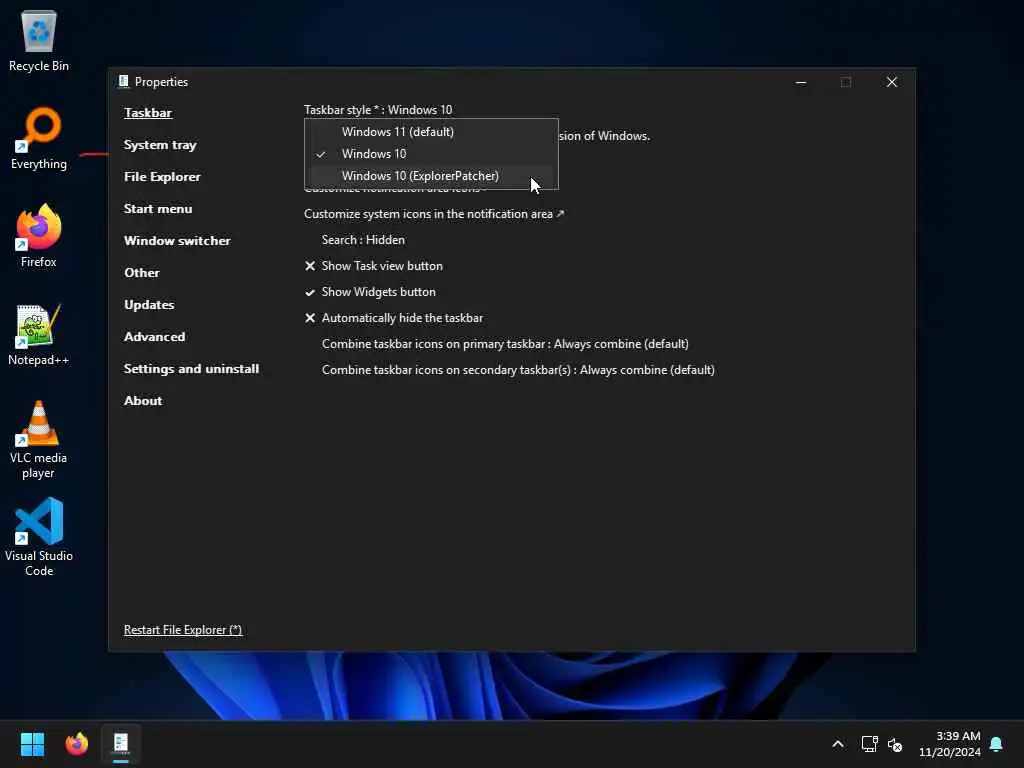Launch Firefox from the desktop

pyautogui.click(x=39, y=236)
